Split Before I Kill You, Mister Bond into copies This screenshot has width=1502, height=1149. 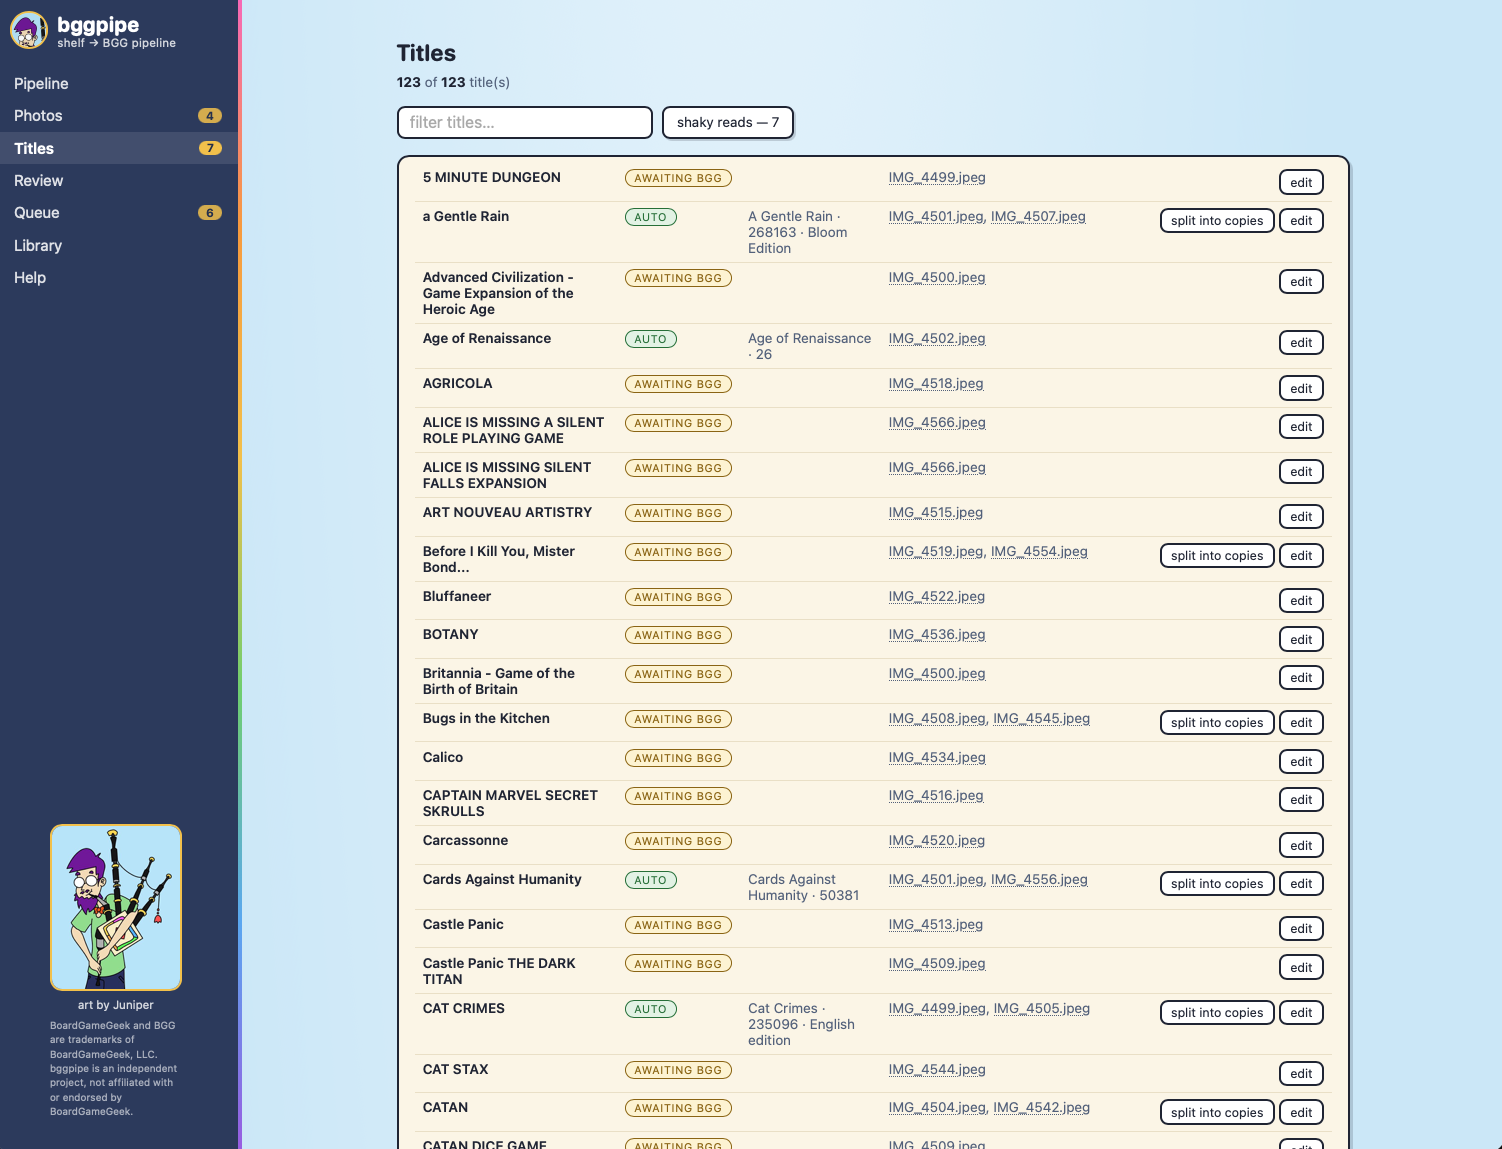pyautogui.click(x=1217, y=555)
